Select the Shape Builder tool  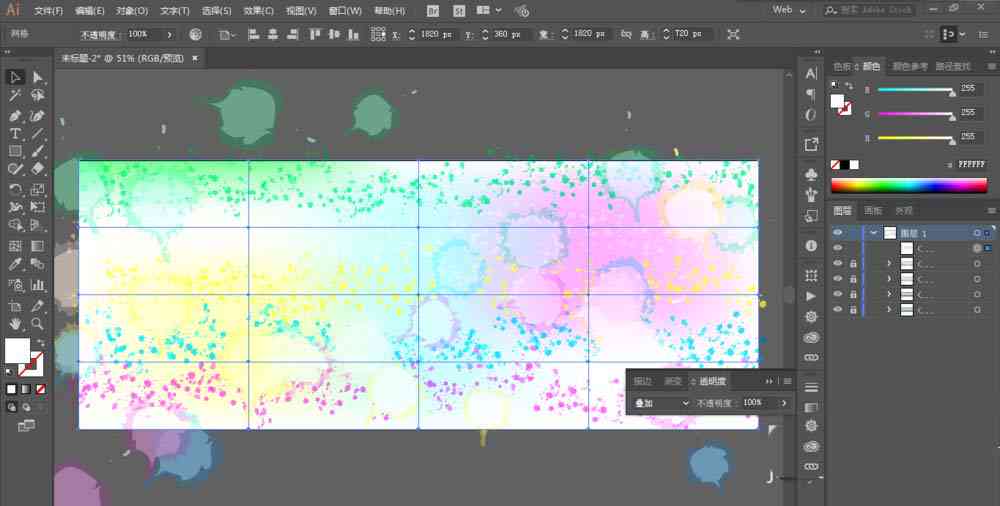pyautogui.click(x=15, y=225)
